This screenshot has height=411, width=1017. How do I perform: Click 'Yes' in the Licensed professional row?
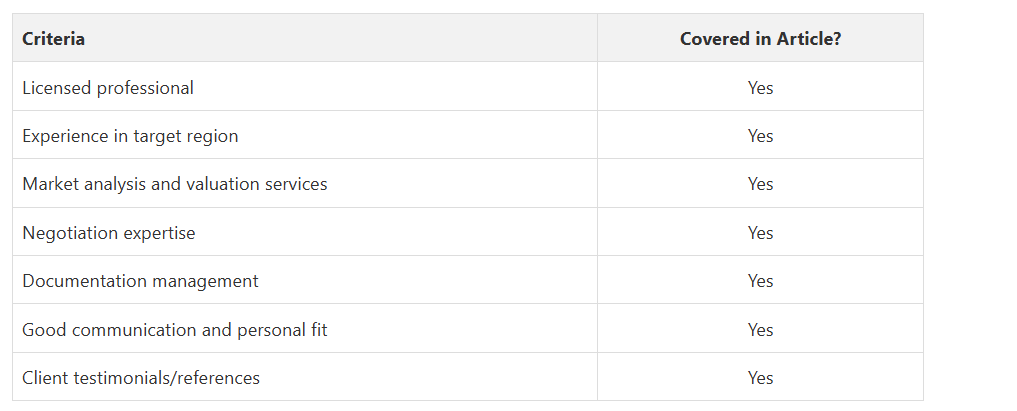click(760, 88)
